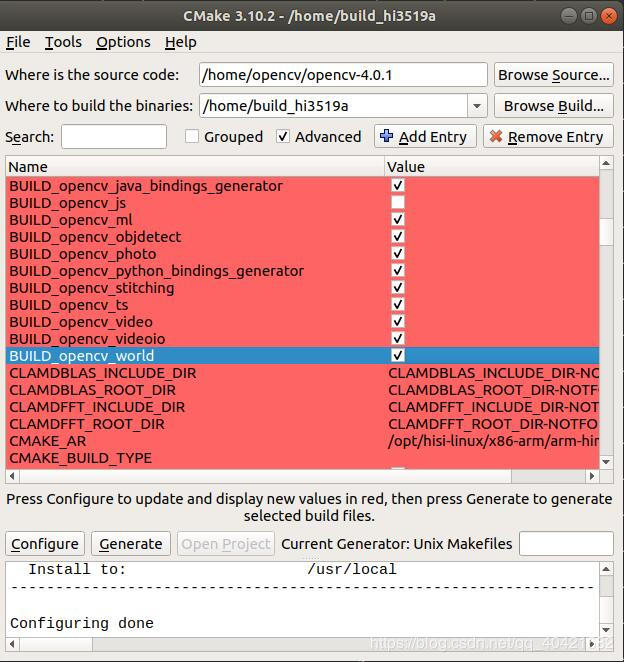Screen dimensions: 624x662
Task: Check the BUILD_opencv_js checkbox
Action: click(x=398, y=202)
